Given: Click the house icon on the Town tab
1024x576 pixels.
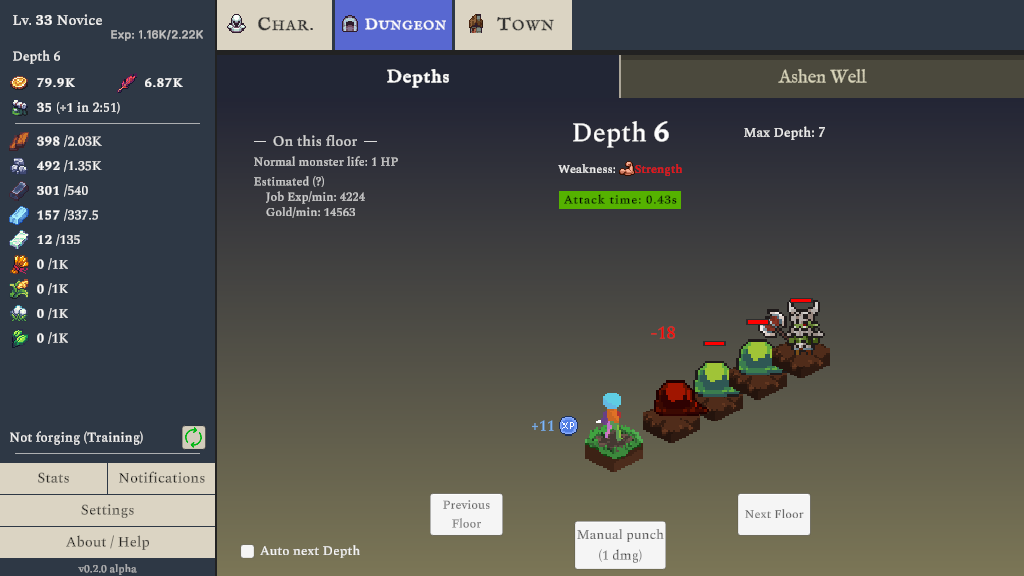Looking at the screenshot, I should pos(476,24).
